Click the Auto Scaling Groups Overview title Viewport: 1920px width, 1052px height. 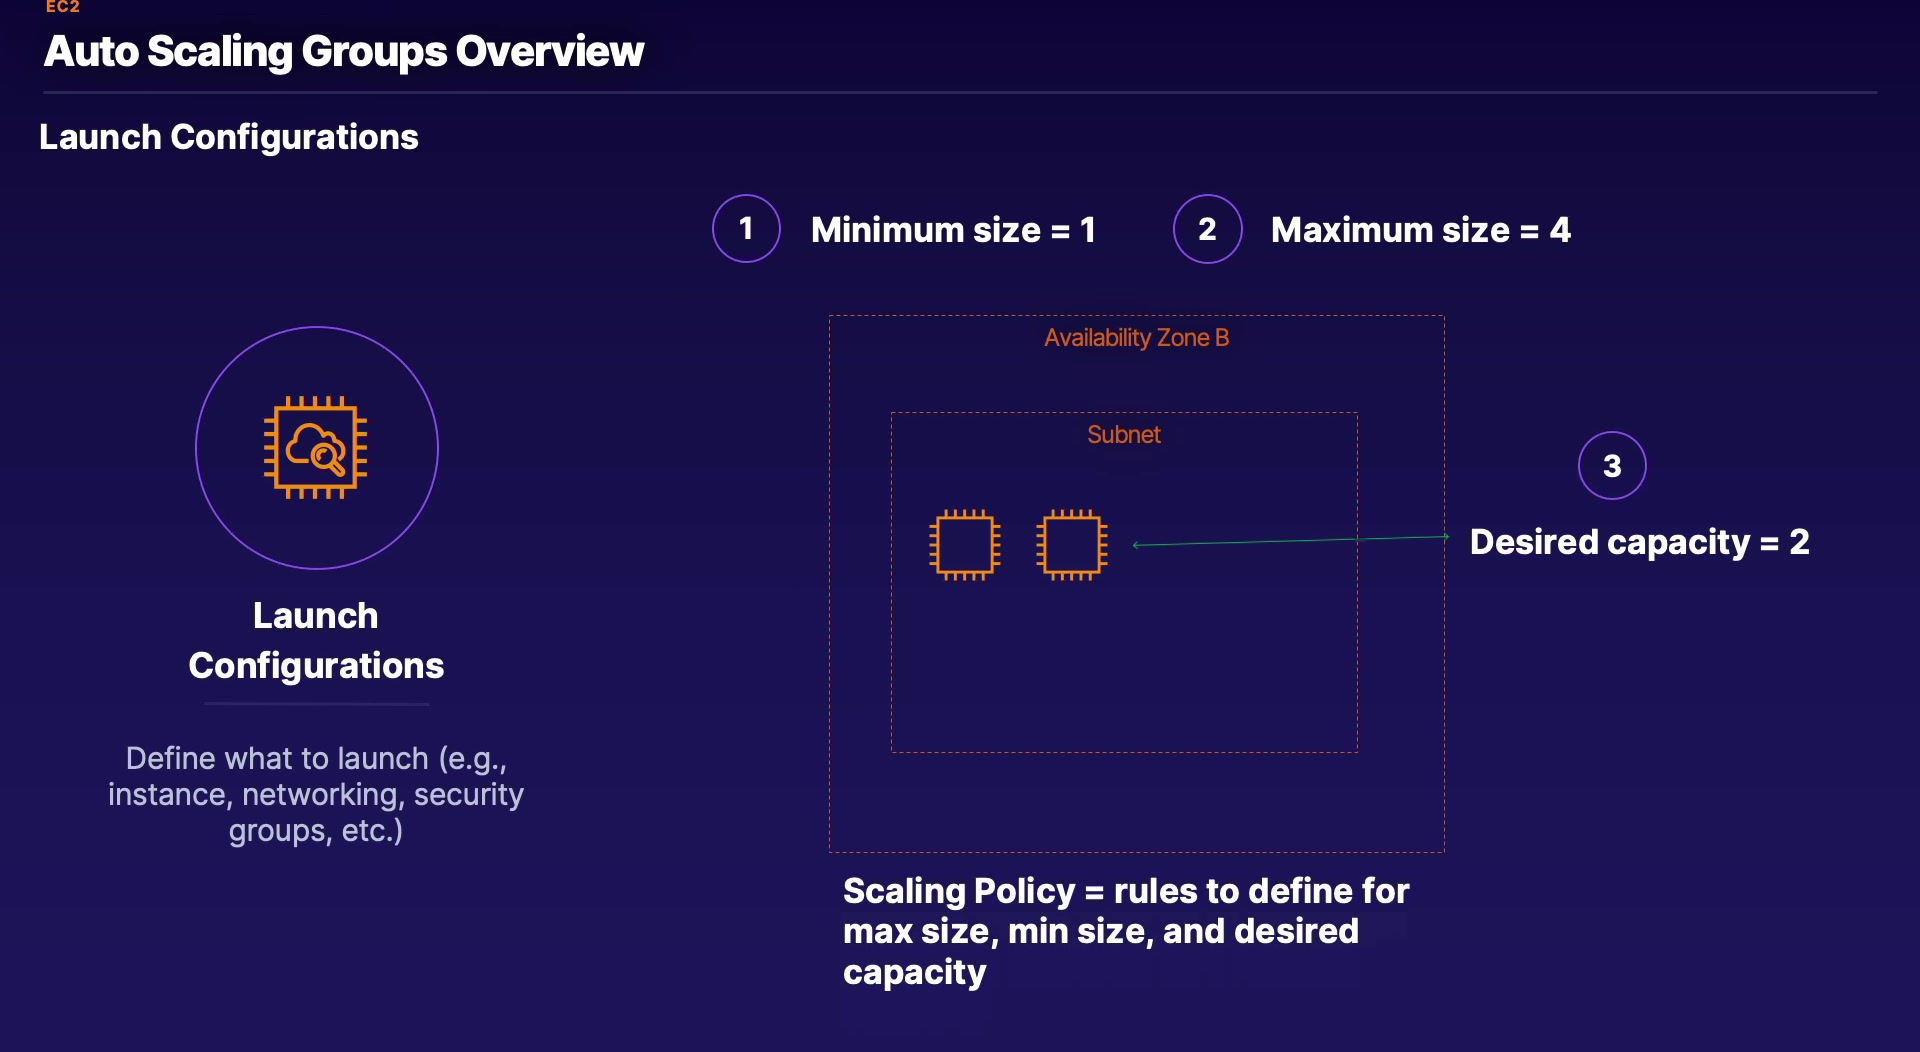[344, 52]
